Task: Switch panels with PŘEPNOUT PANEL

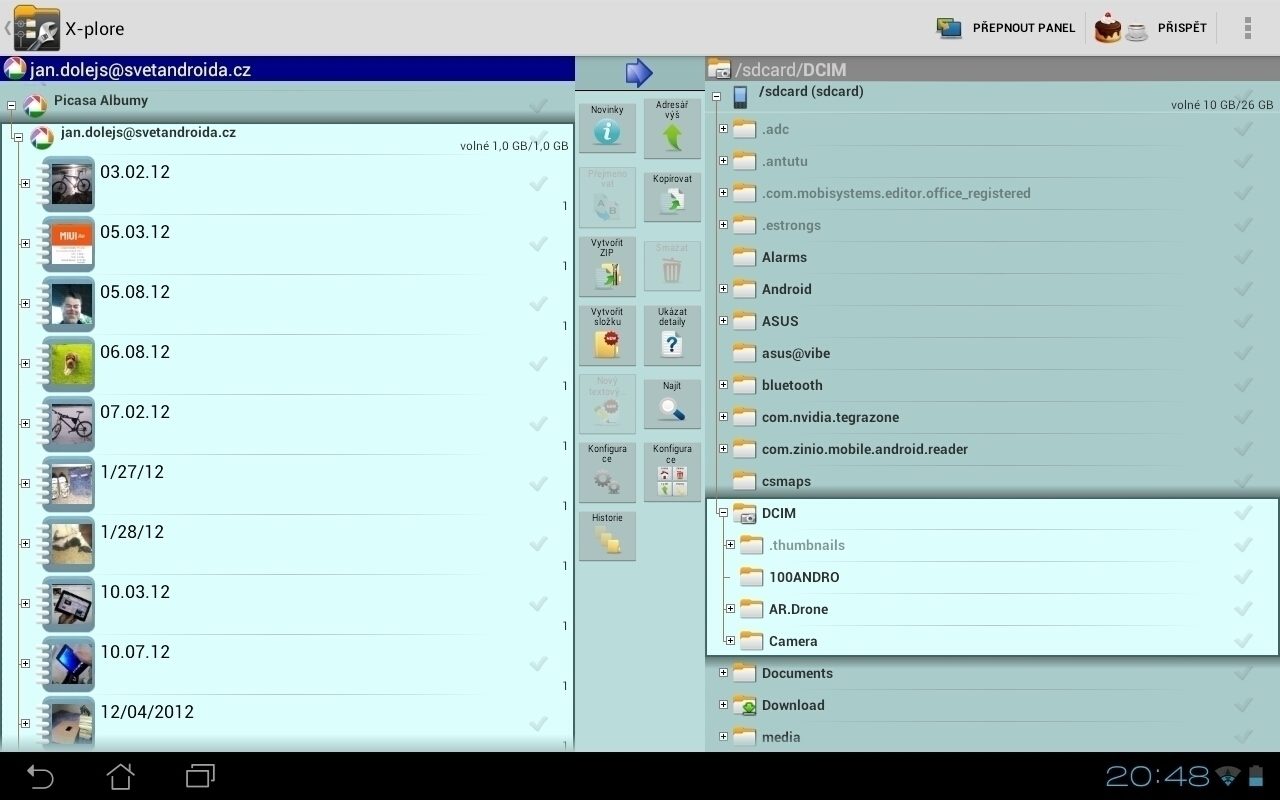Action: pyautogui.click(x=1005, y=28)
